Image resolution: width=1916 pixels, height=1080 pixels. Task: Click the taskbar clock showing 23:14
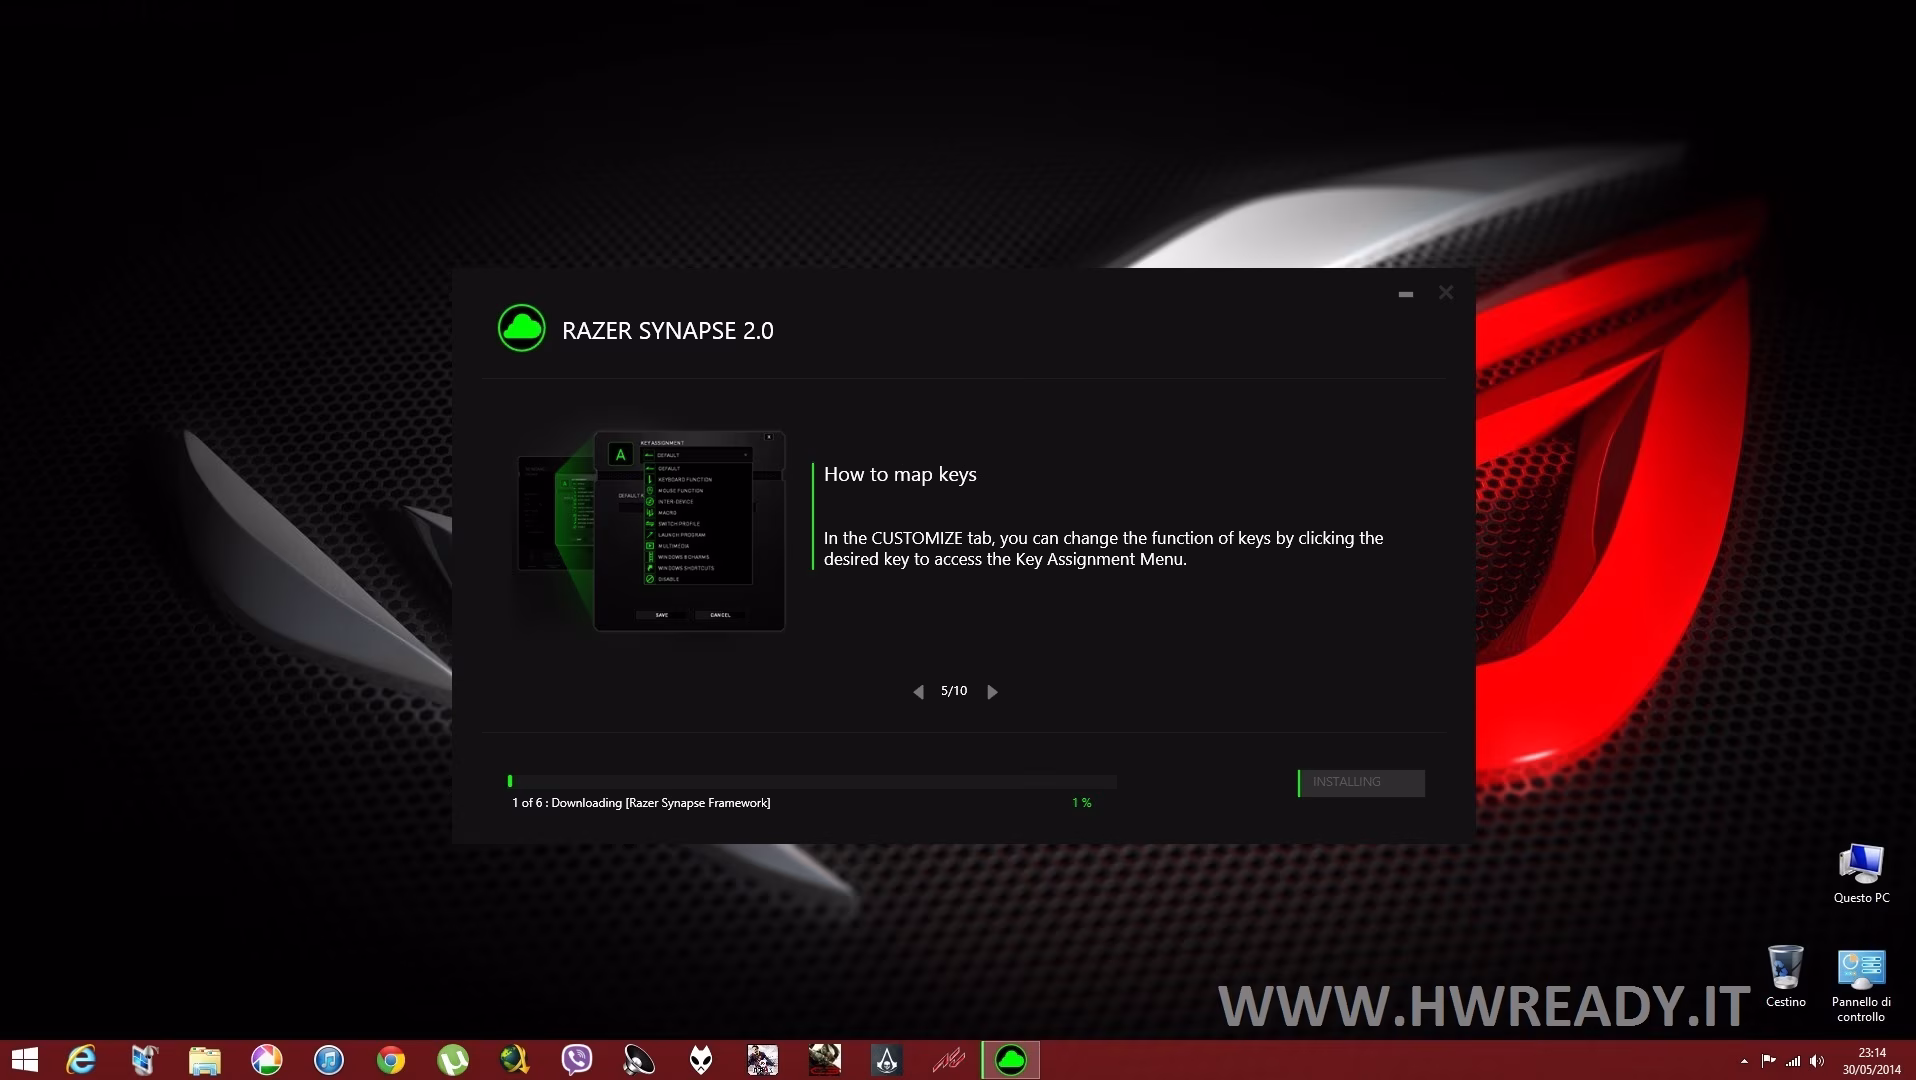tap(1872, 1061)
